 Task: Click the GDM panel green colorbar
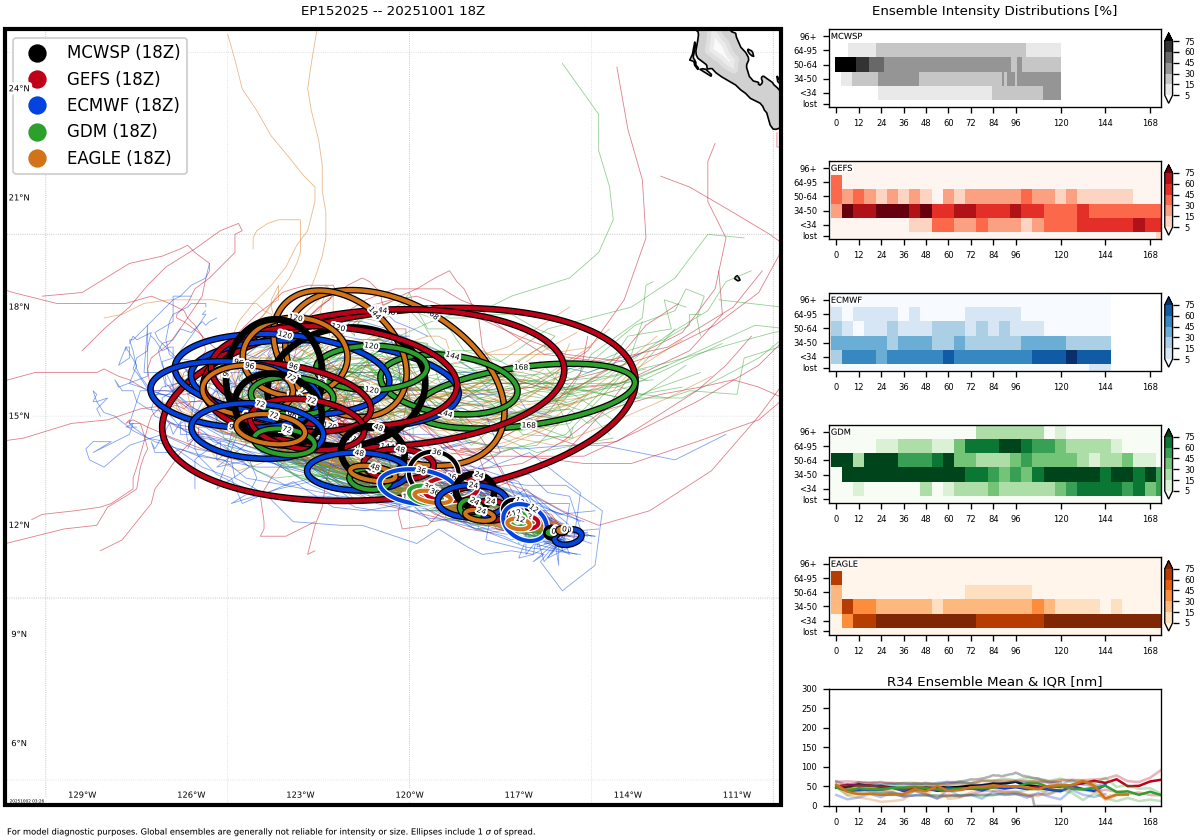1168,464
